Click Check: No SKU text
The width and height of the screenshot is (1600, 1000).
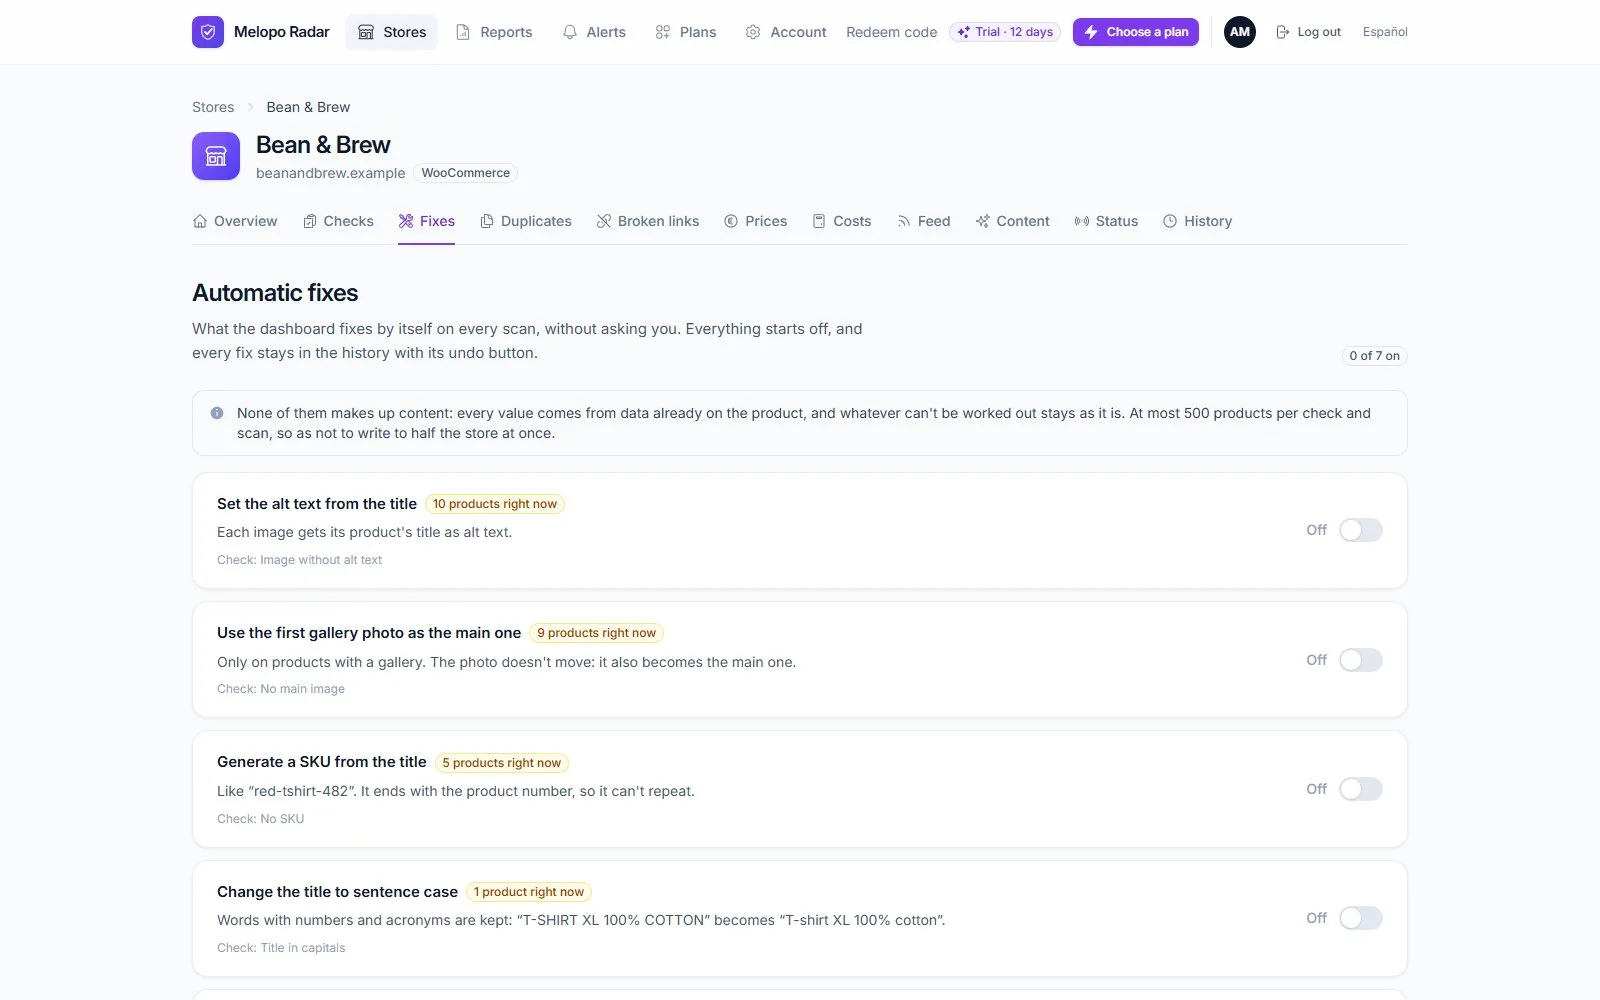261,819
